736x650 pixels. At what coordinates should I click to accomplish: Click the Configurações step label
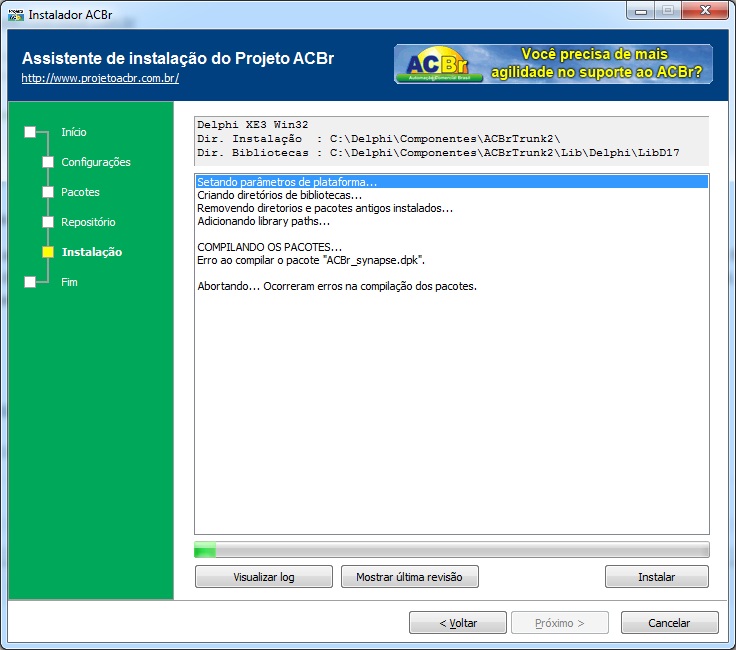coord(96,162)
